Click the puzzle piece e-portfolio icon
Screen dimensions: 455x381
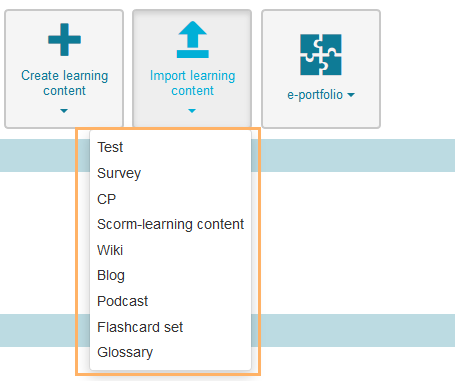tap(321, 55)
